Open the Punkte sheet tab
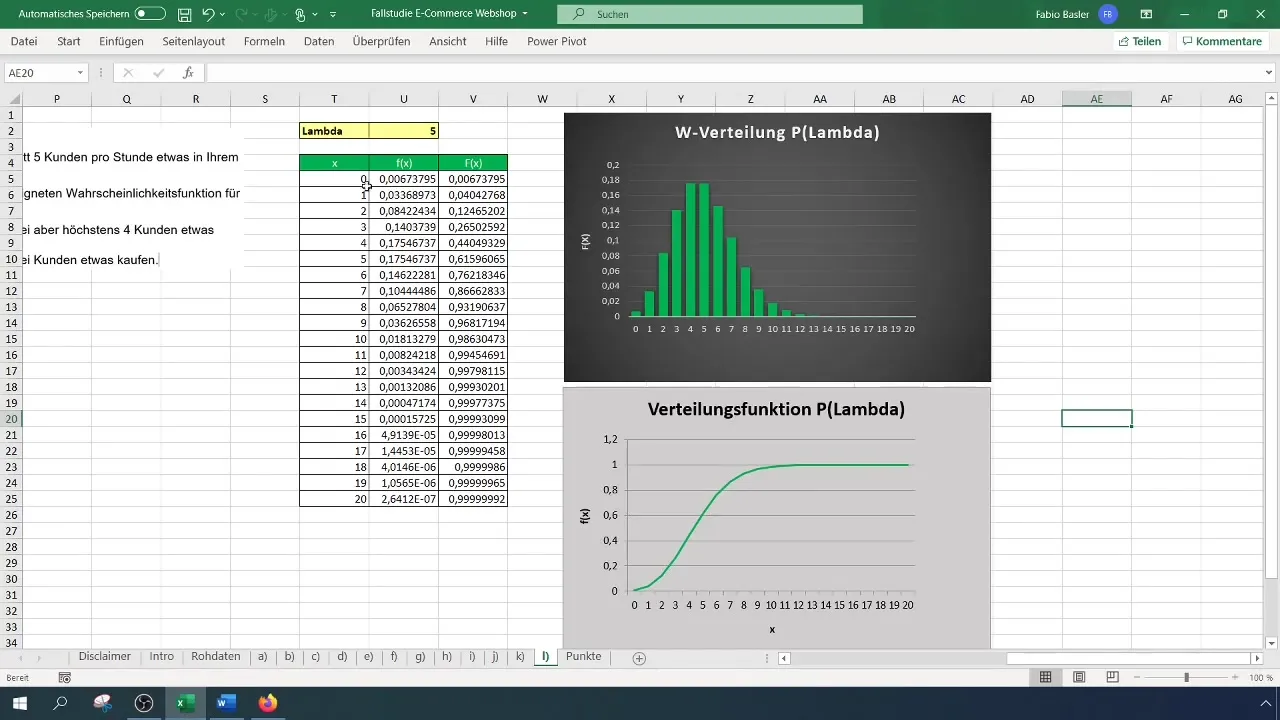Image resolution: width=1280 pixels, height=720 pixels. pos(583,657)
